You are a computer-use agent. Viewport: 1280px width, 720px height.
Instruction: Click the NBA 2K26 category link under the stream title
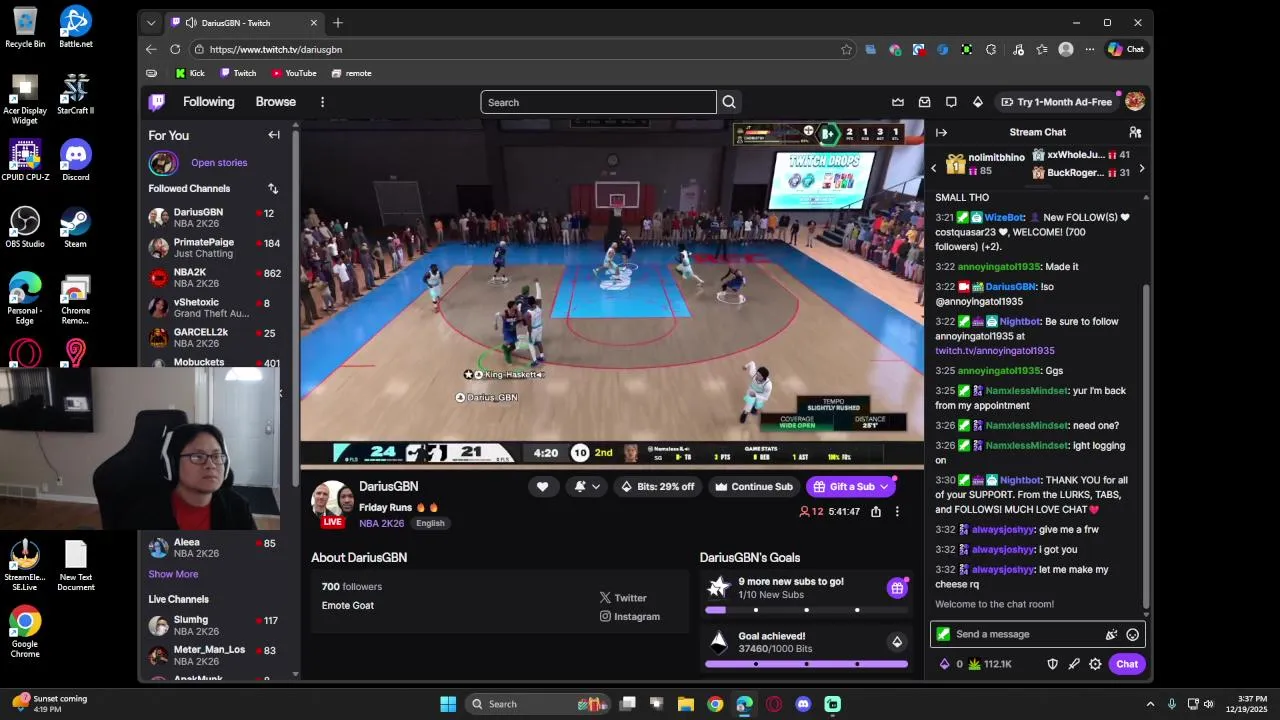[382, 523]
